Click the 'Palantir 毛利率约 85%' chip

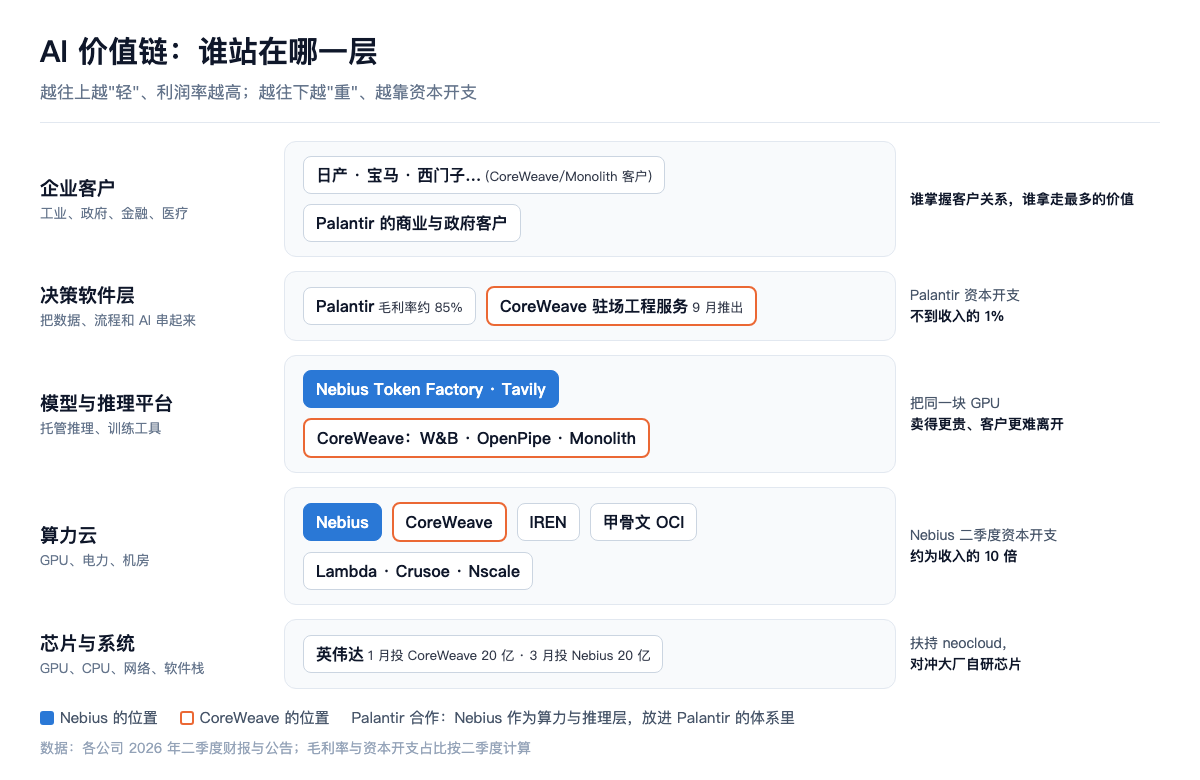click(389, 306)
